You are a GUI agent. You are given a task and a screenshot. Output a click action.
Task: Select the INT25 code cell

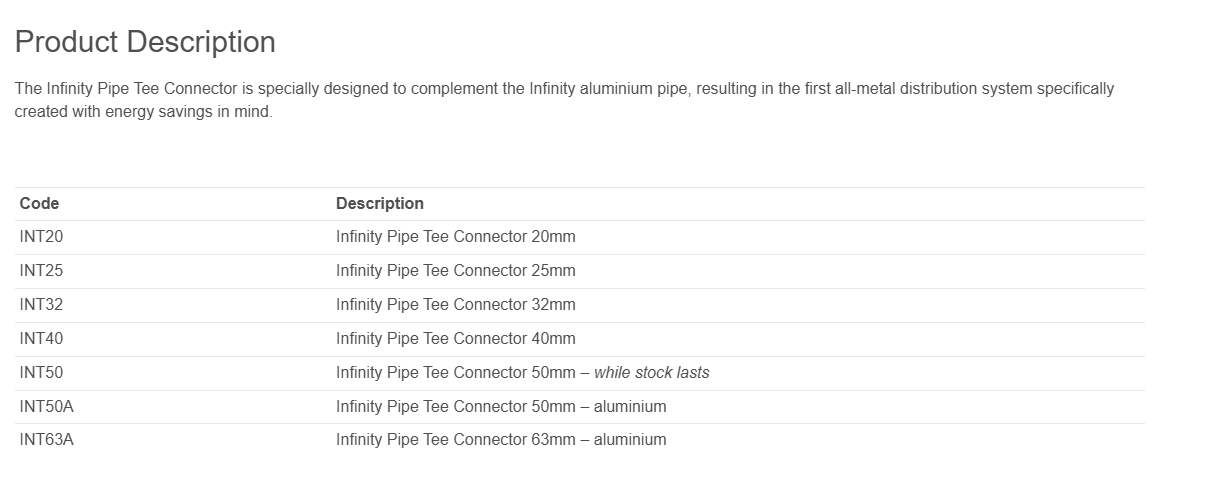[x=41, y=271]
